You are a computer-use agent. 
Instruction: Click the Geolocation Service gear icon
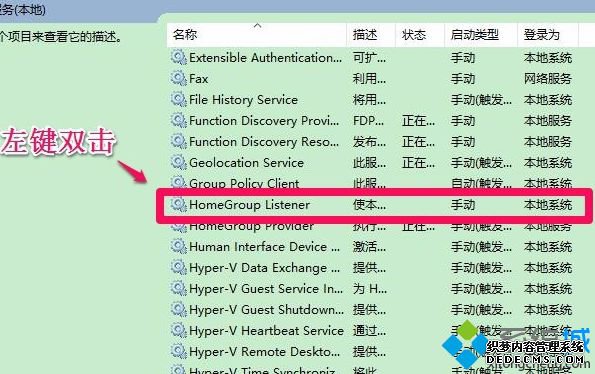pos(178,162)
